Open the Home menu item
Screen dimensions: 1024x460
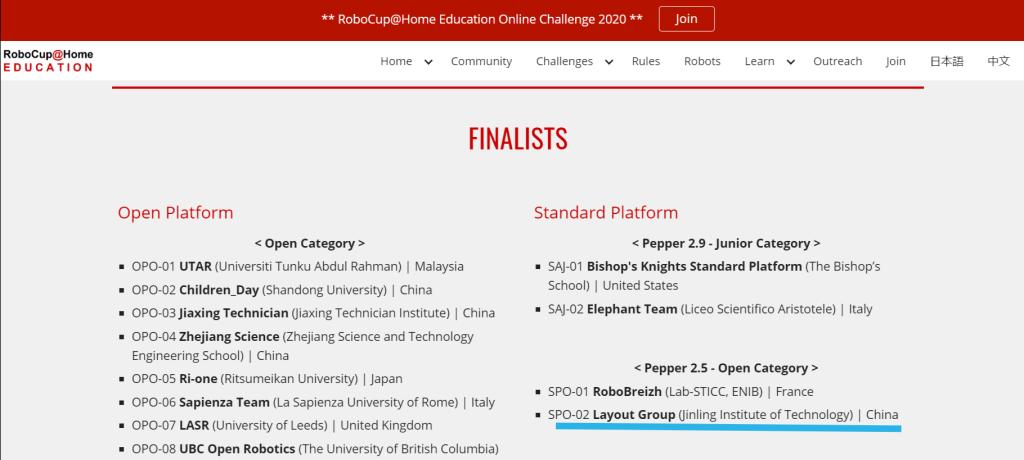point(396,61)
